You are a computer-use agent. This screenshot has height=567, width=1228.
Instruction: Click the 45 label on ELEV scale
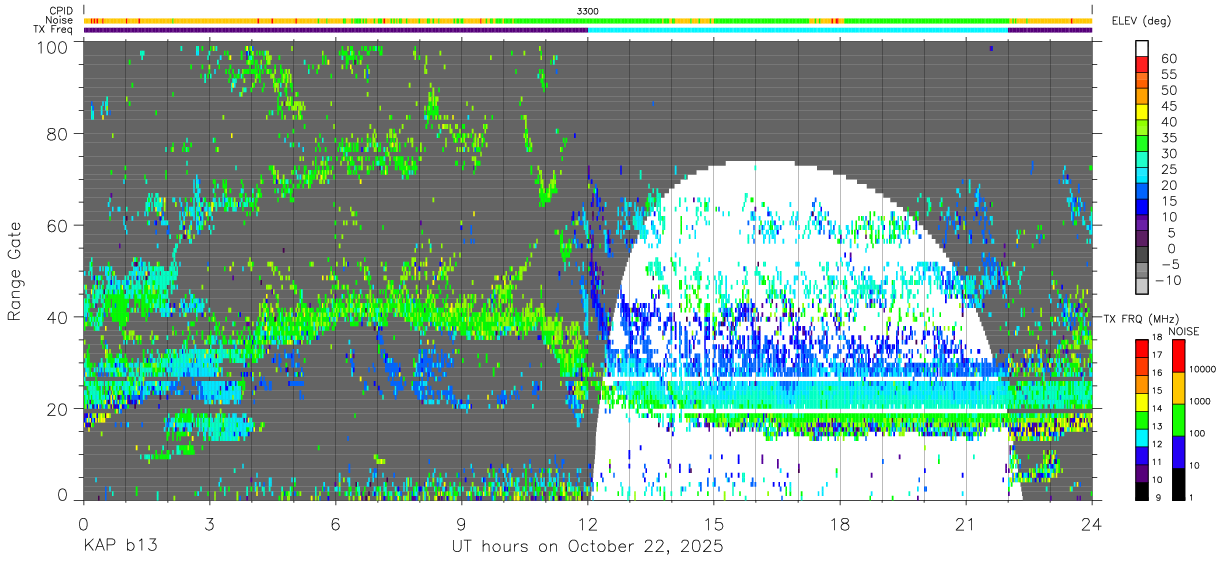click(x=1168, y=106)
